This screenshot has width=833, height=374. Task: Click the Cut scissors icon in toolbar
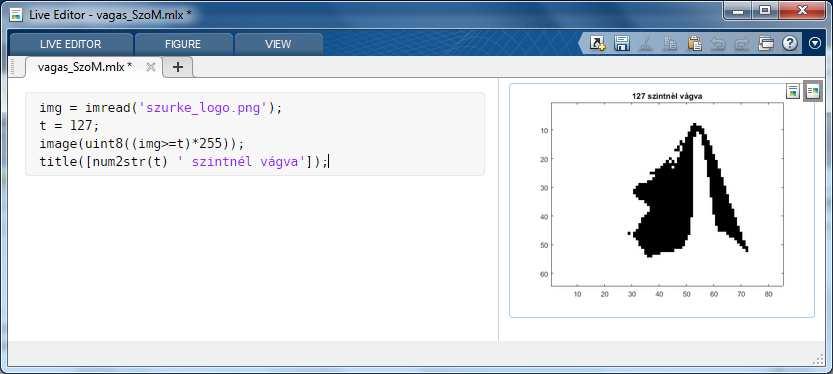coord(646,44)
